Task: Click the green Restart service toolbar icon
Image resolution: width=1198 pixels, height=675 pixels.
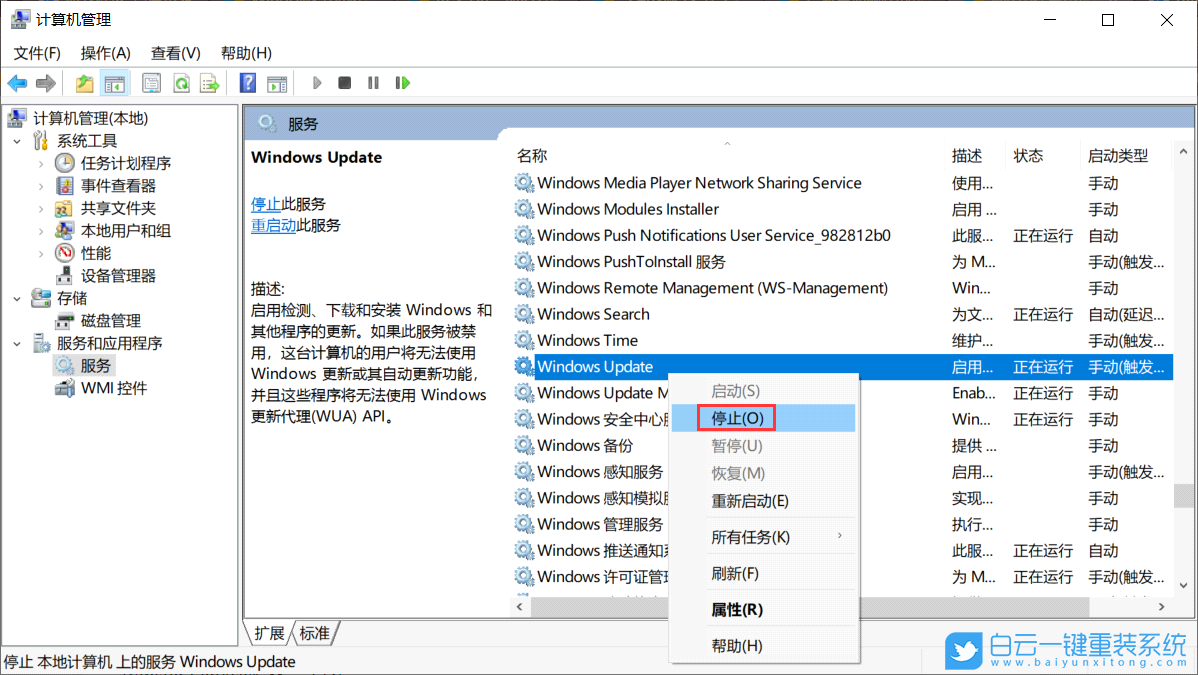Action: click(x=402, y=83)
